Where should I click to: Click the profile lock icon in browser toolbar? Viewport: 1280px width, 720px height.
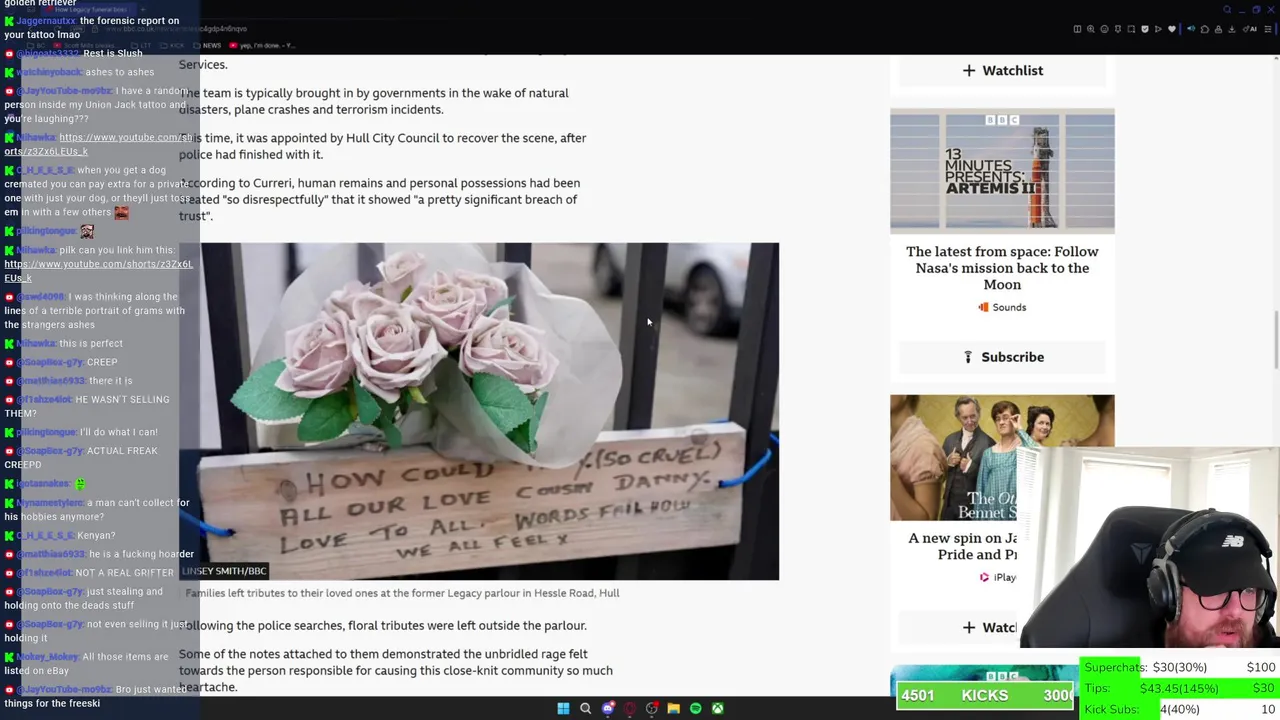pos(1218,29)
